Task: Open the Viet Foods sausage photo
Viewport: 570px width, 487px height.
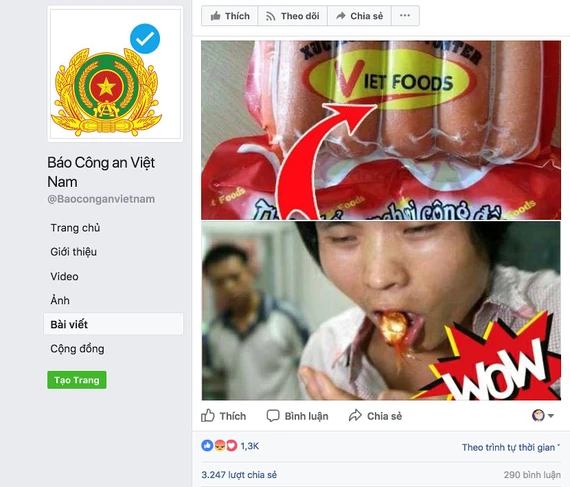Action: point(381,130)
